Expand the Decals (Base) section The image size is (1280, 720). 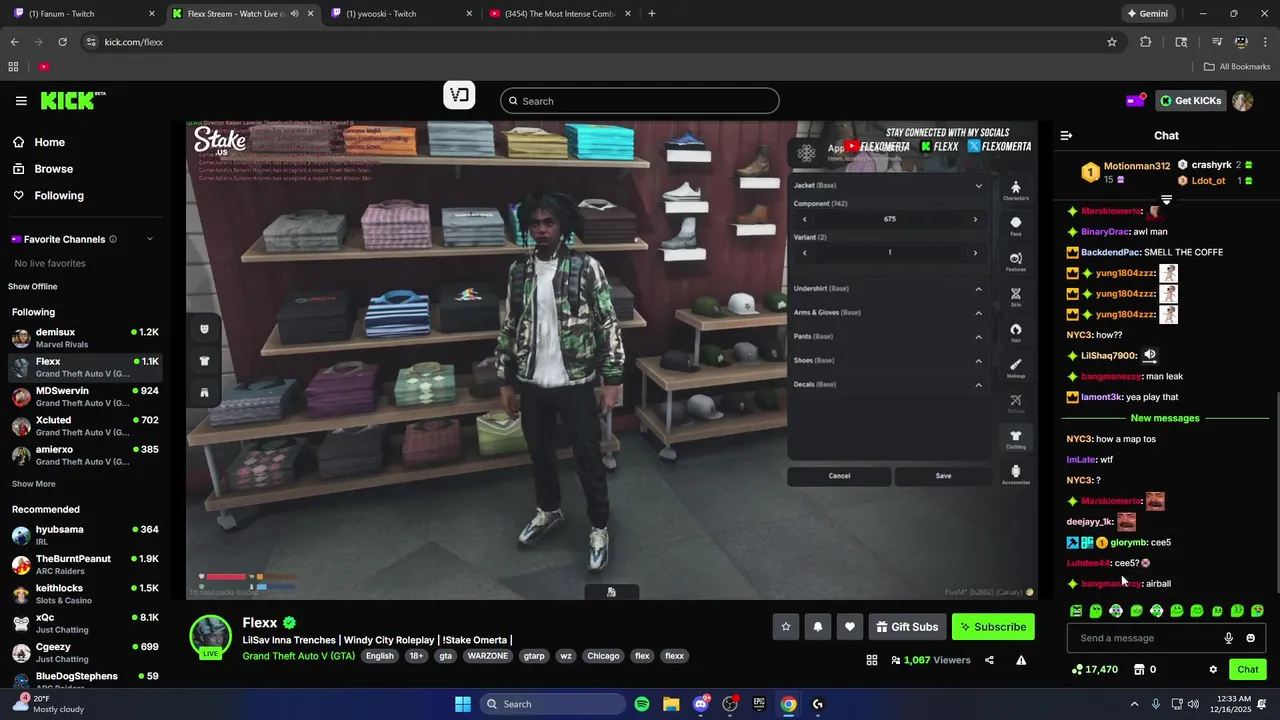pos(979,385)
